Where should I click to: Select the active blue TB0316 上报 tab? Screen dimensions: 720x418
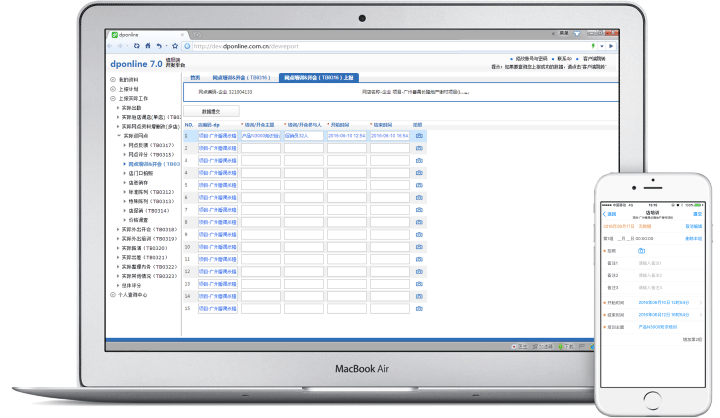pos(319,78)
